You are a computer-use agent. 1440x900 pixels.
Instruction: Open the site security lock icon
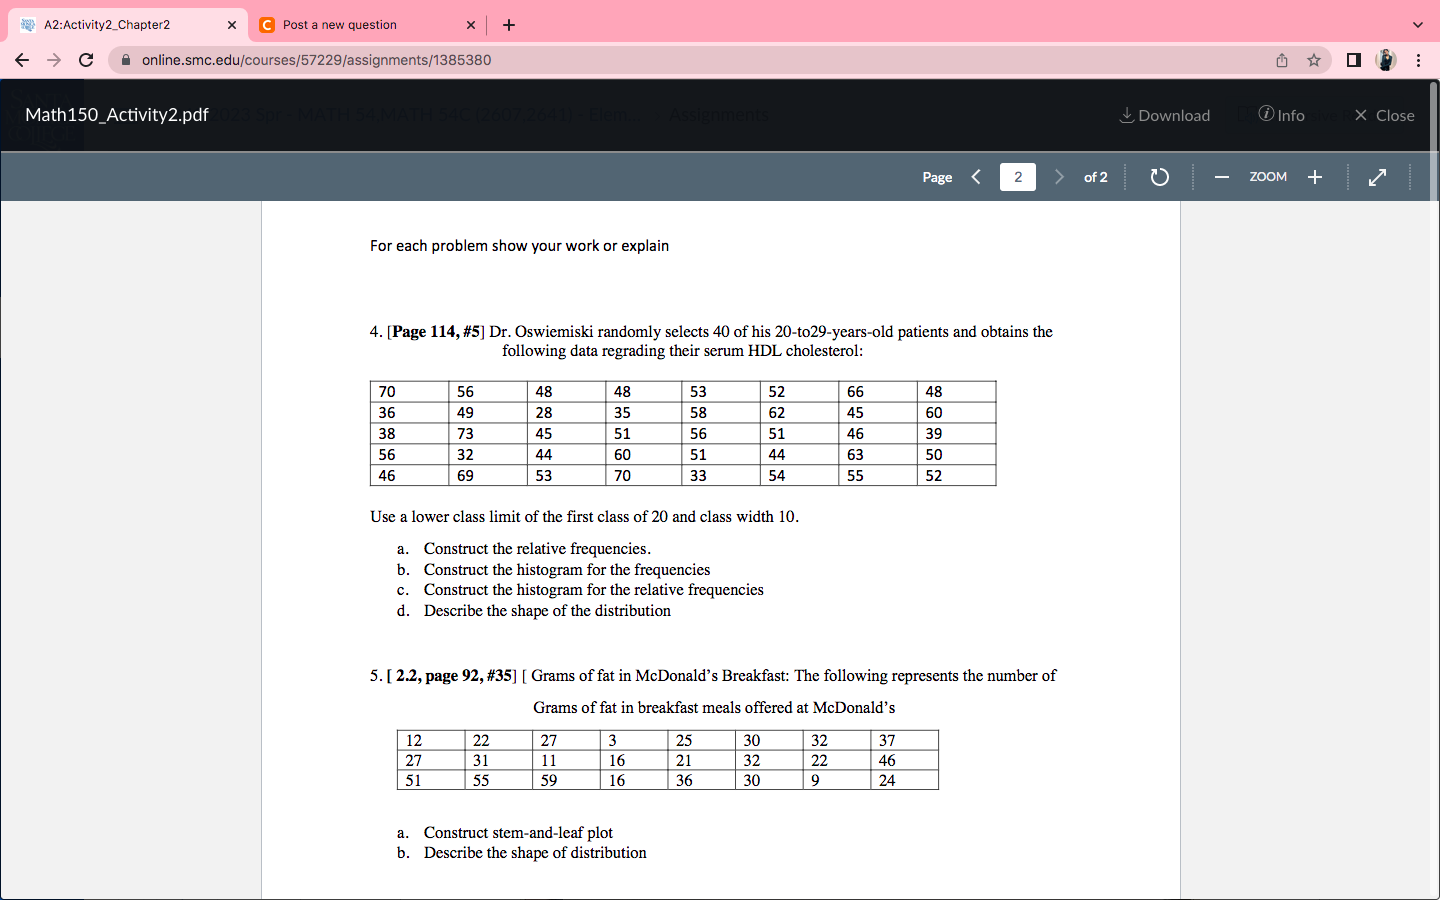pyautogui.click(x=125, y=59)
